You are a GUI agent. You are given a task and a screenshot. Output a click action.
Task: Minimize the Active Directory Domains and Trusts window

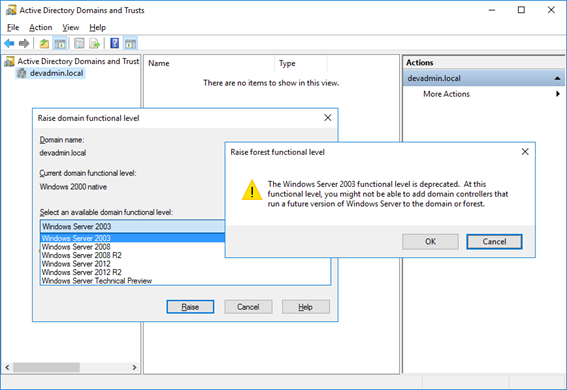pyautogui.click(x=492, y=10)
